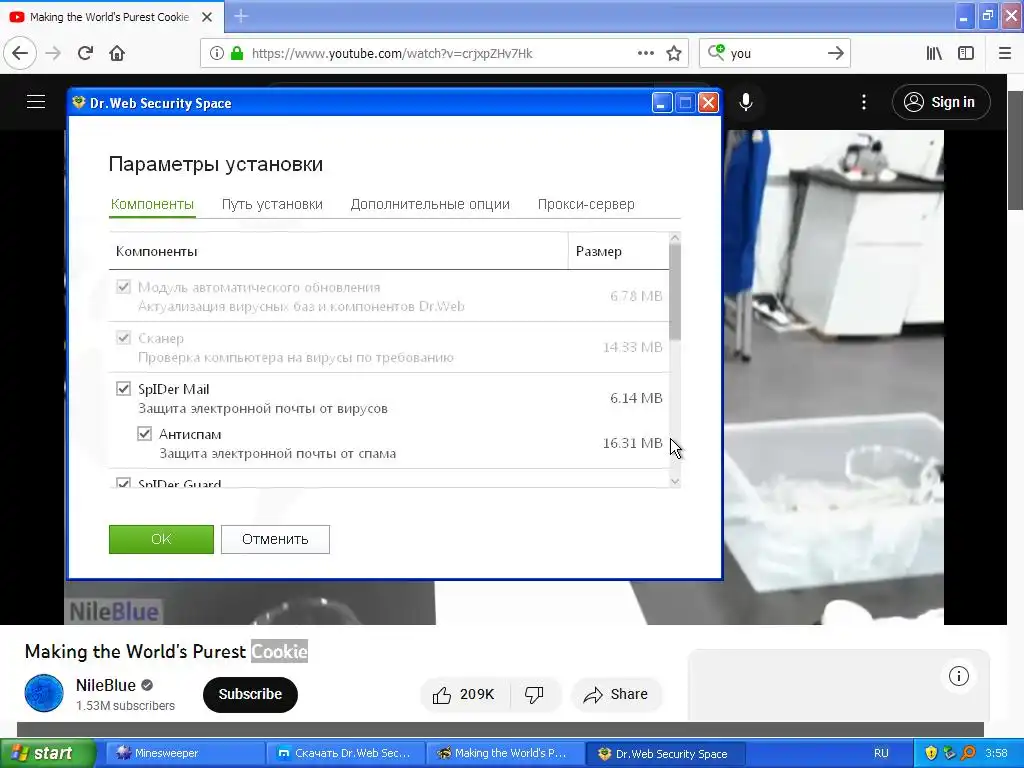1024x768 pixels.
Task: Switch to Dr.Web Security Space taskbar button
Action: [x=665, y=753]
